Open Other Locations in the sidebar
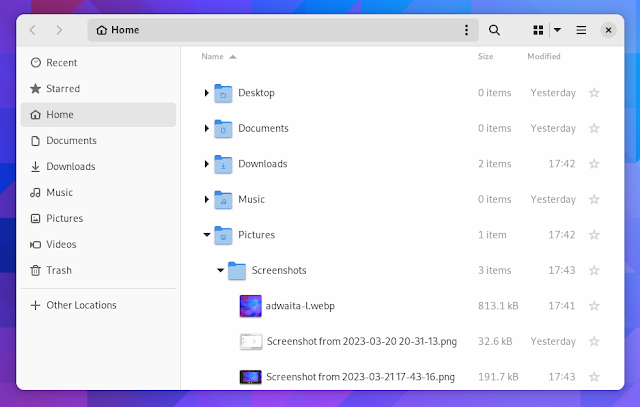 click(x=98, y=305)
